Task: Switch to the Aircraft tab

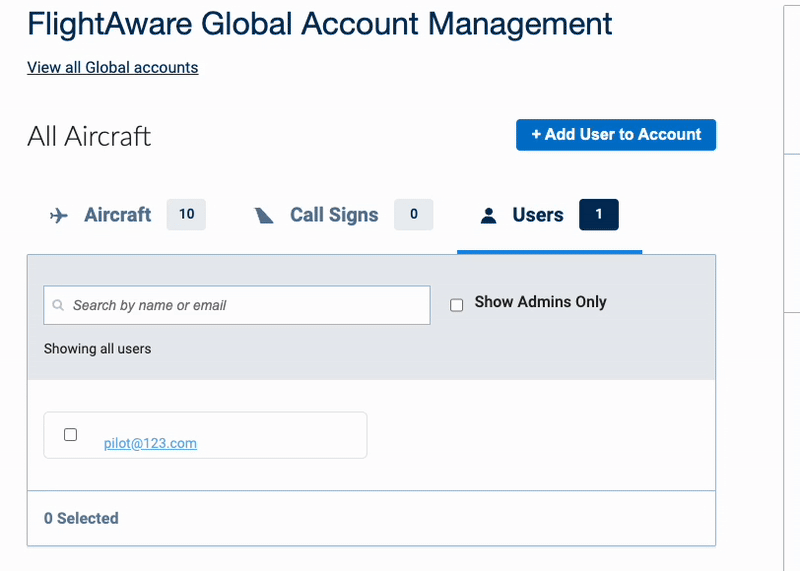Action: click(x=127, y=215)
